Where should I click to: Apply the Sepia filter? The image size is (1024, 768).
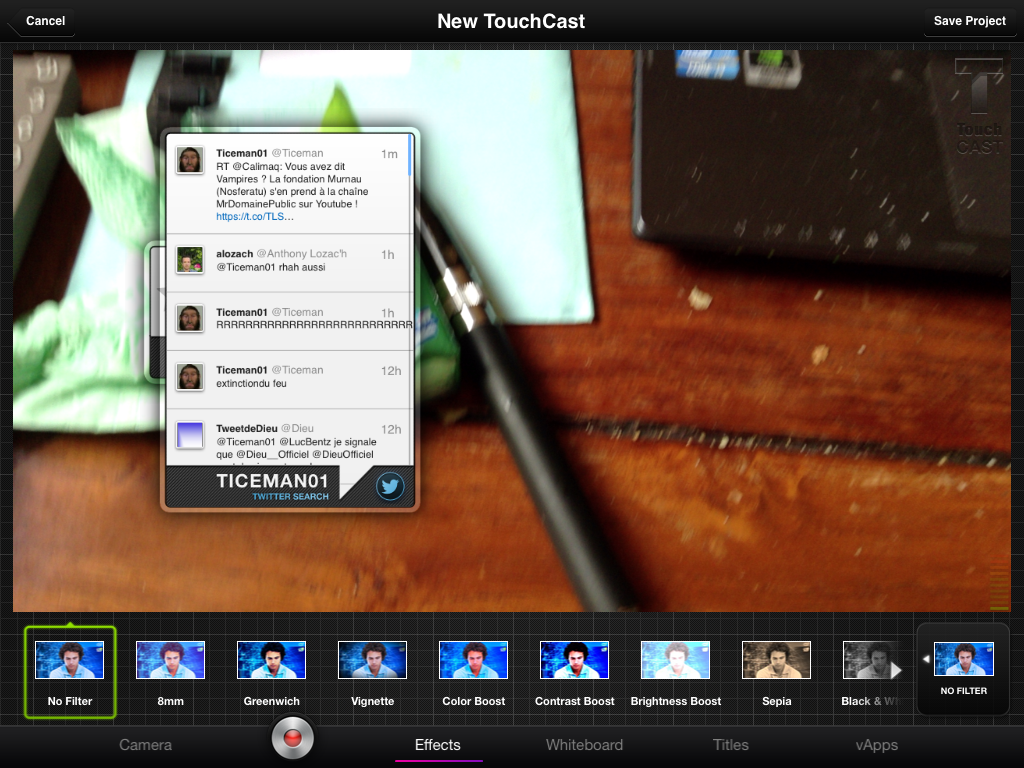(x=776, y=660)
